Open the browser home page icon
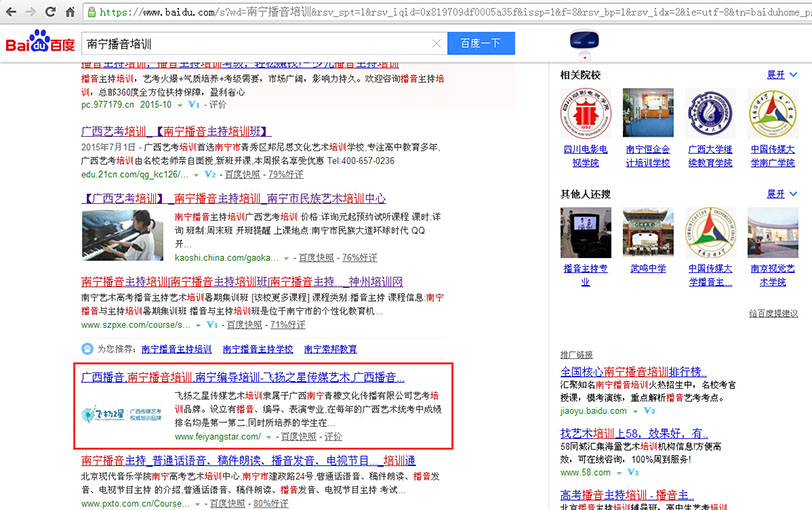 (x=70, y=11)
